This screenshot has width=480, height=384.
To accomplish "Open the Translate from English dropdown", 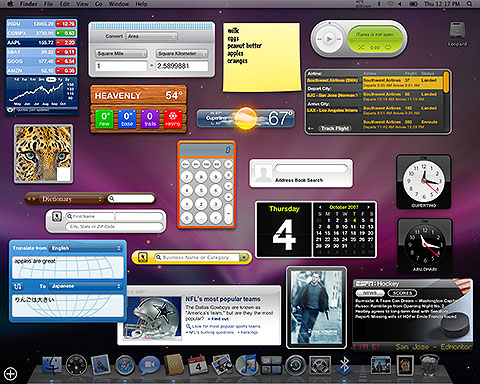I will [86, 248].
